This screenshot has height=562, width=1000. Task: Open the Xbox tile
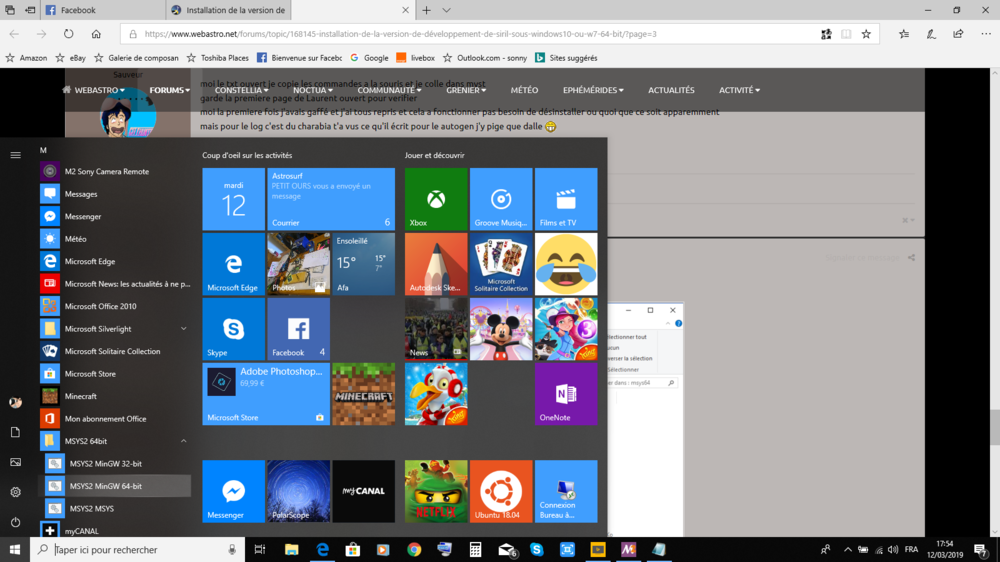436,199
